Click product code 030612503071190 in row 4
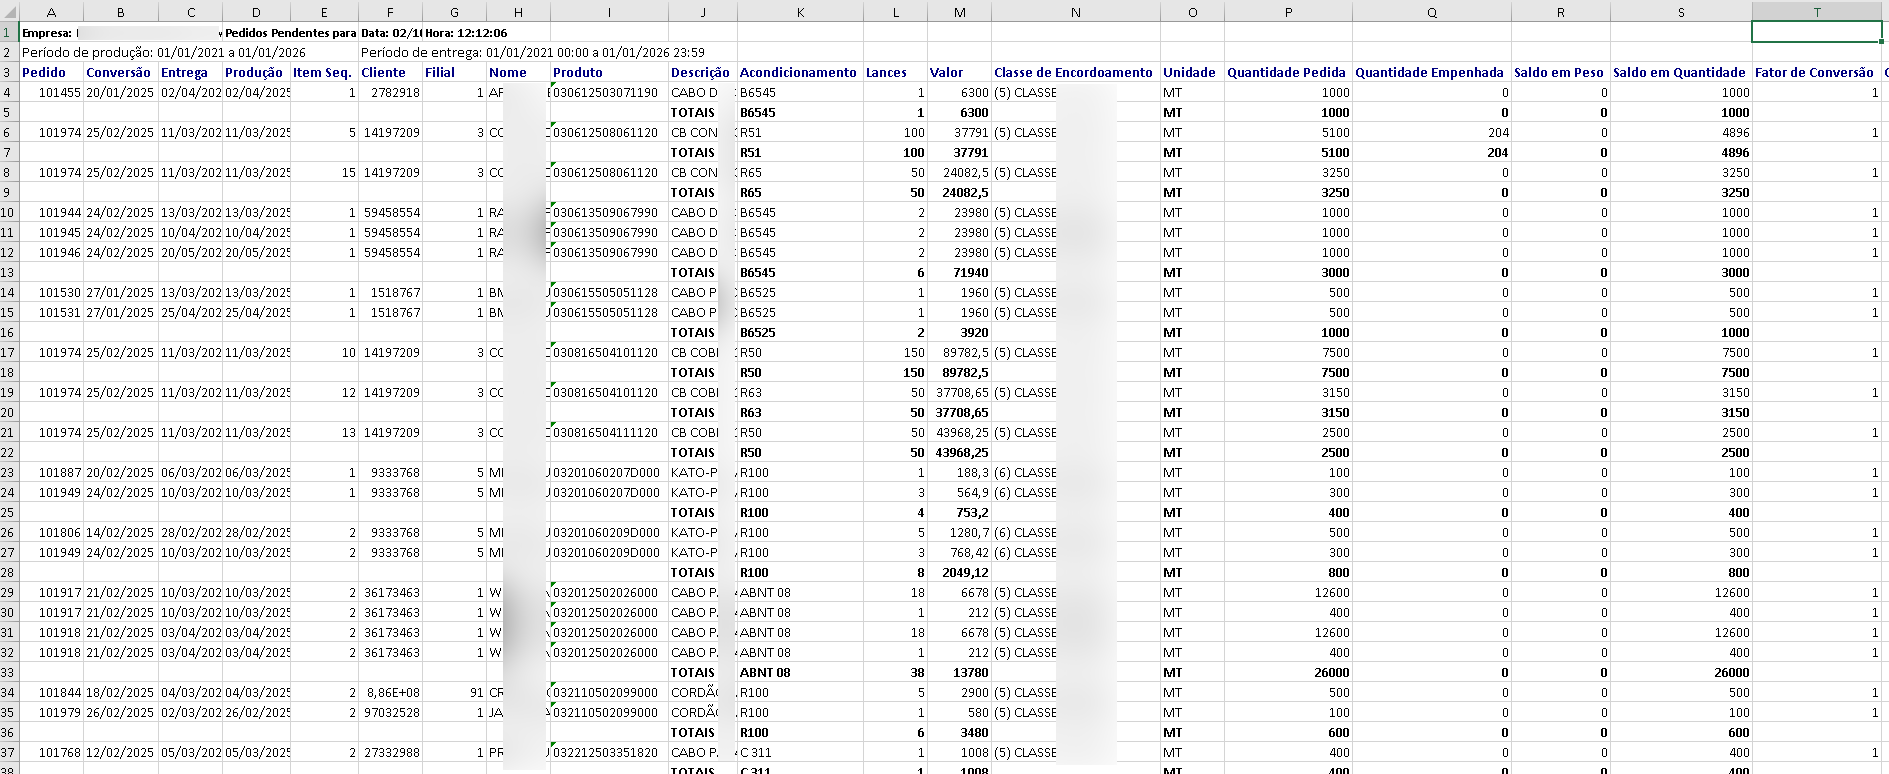Screen dimensions: 1889x774 click(x=609, y=92)
